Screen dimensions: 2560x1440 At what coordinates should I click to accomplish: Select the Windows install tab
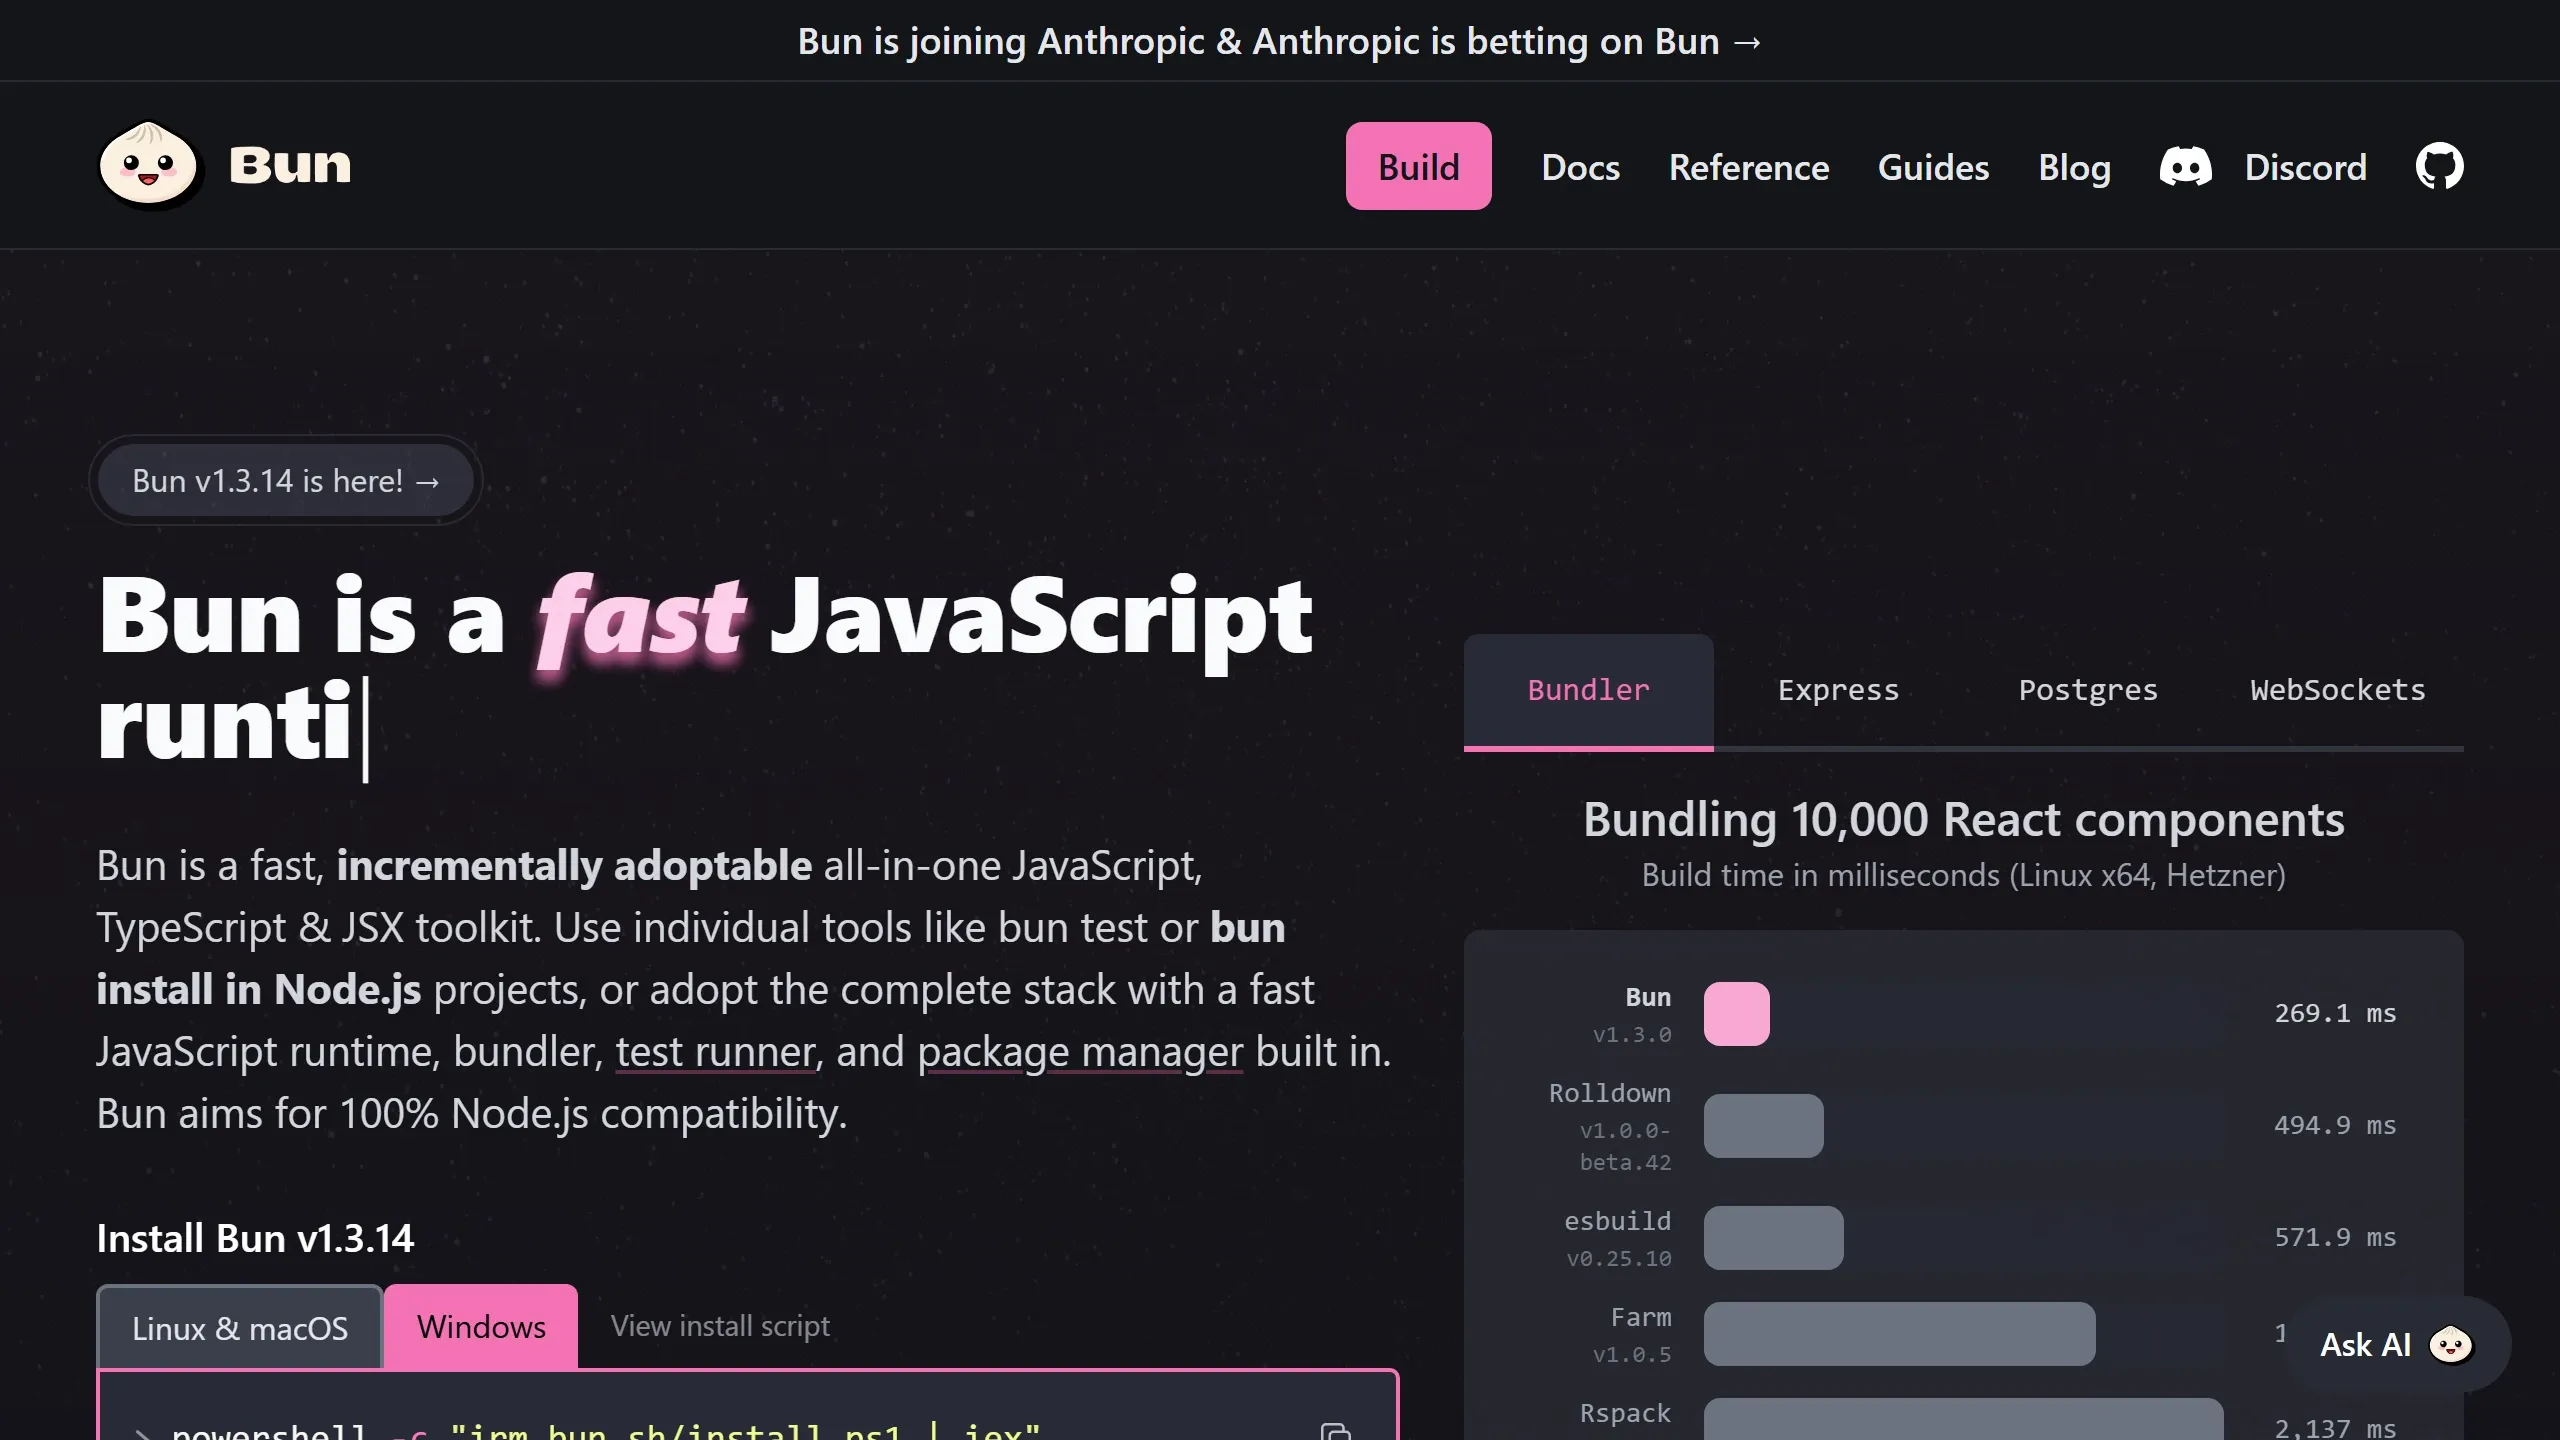click(x=481, y=1326)
